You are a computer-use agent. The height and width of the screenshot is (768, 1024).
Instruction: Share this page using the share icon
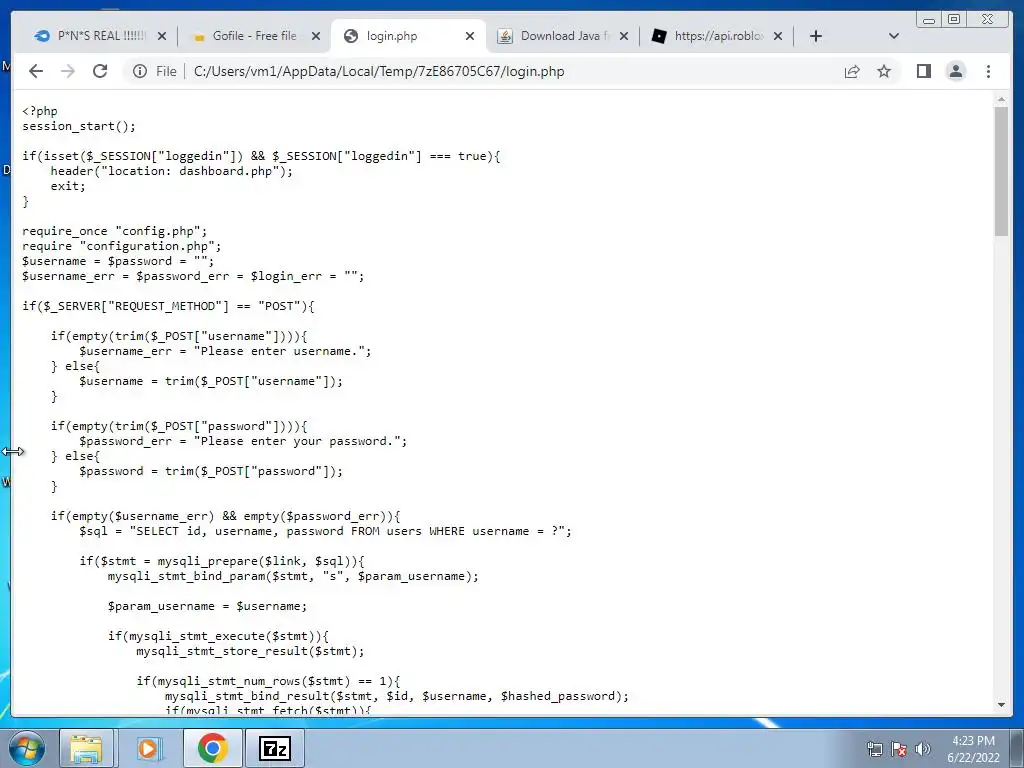point(852,71)
